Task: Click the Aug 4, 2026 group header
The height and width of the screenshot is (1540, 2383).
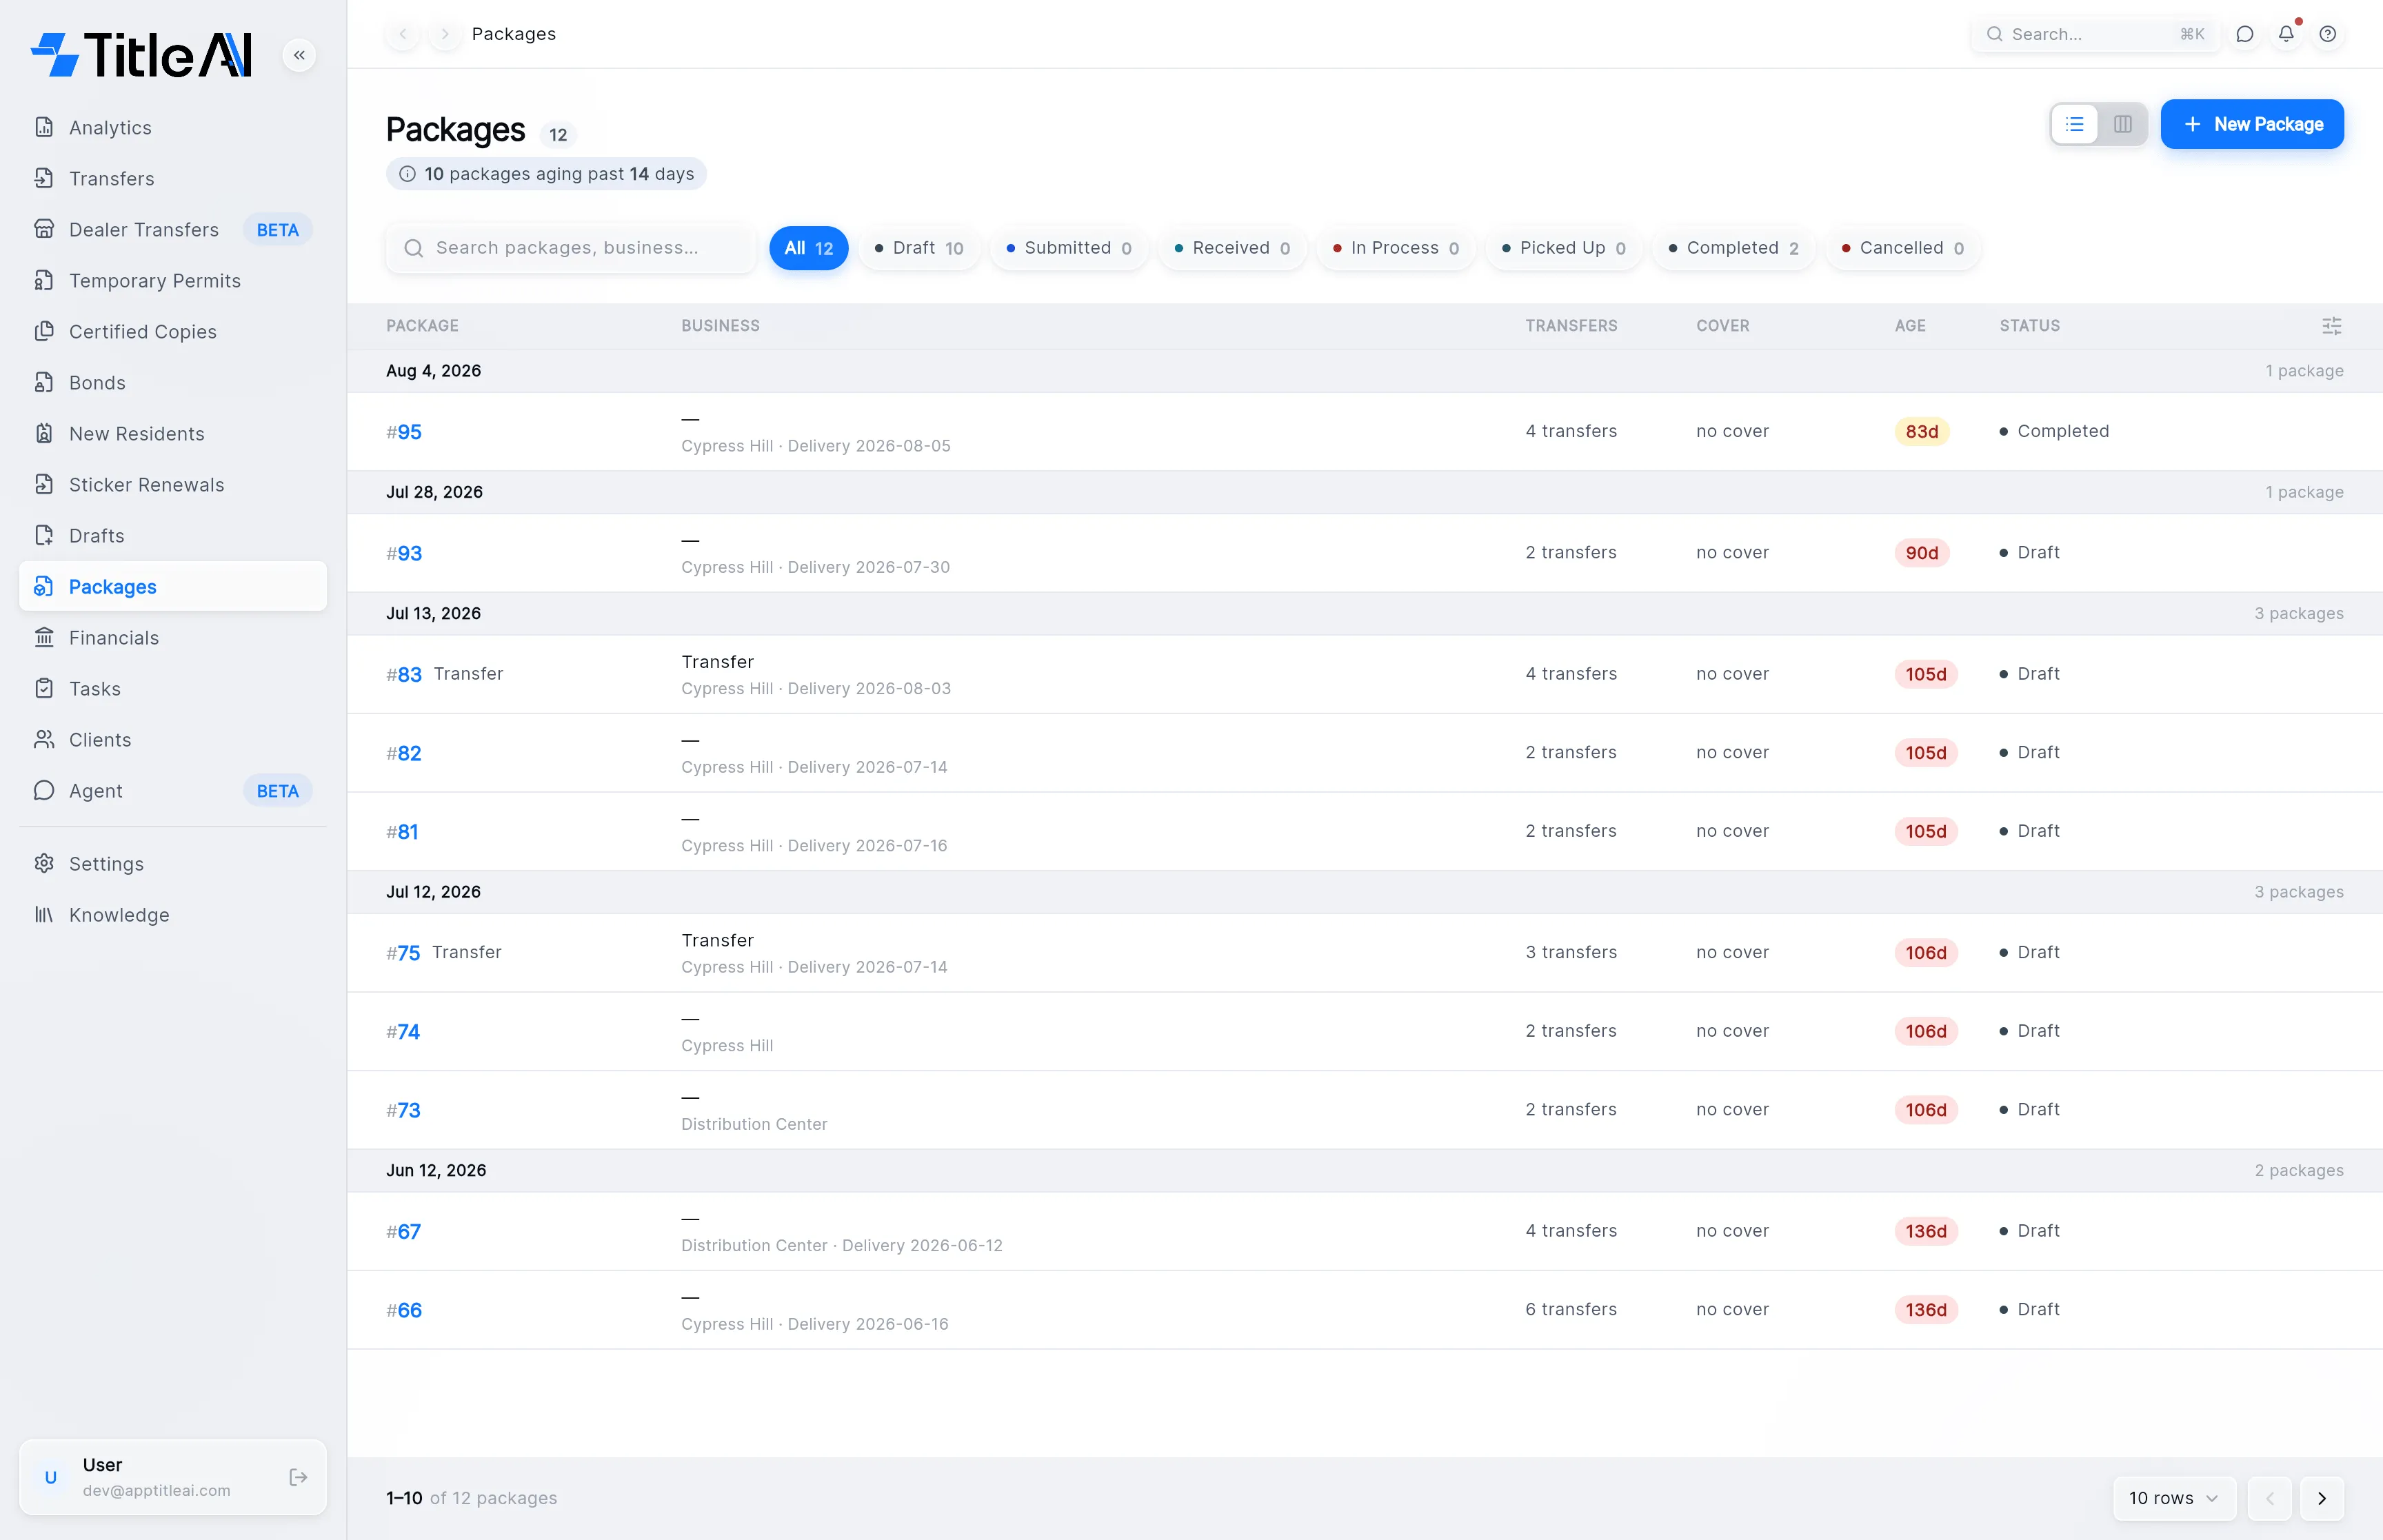Action: click(x=1364, y=371)
